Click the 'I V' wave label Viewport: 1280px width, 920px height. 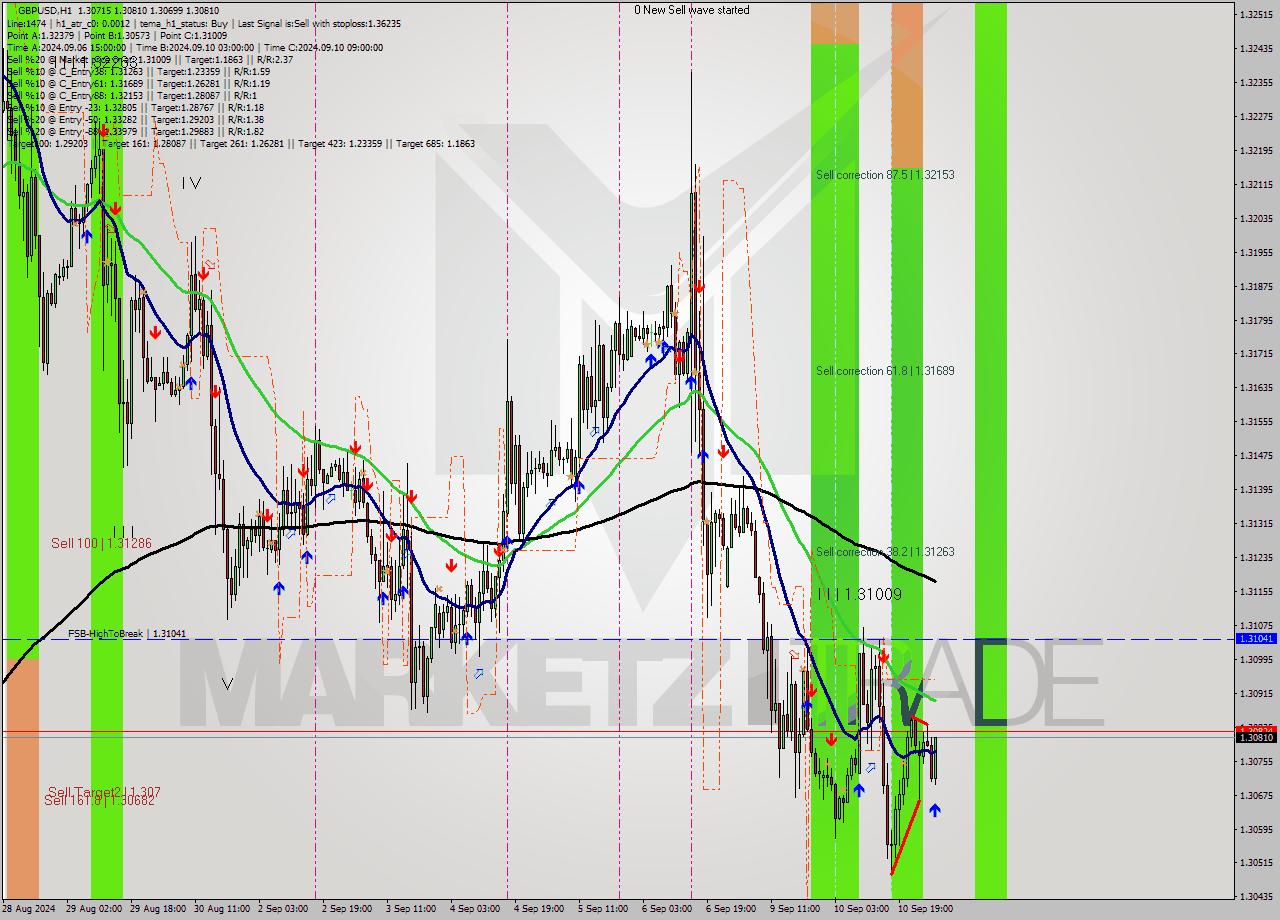(192, 183)
